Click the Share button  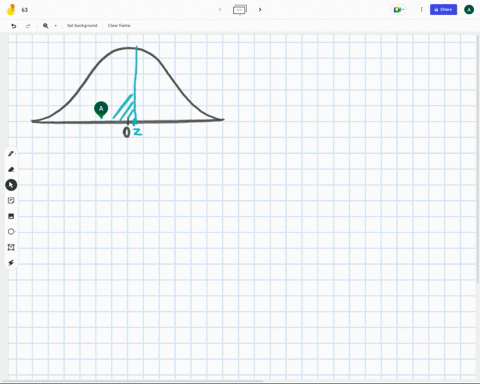click(x=443, y=10)
